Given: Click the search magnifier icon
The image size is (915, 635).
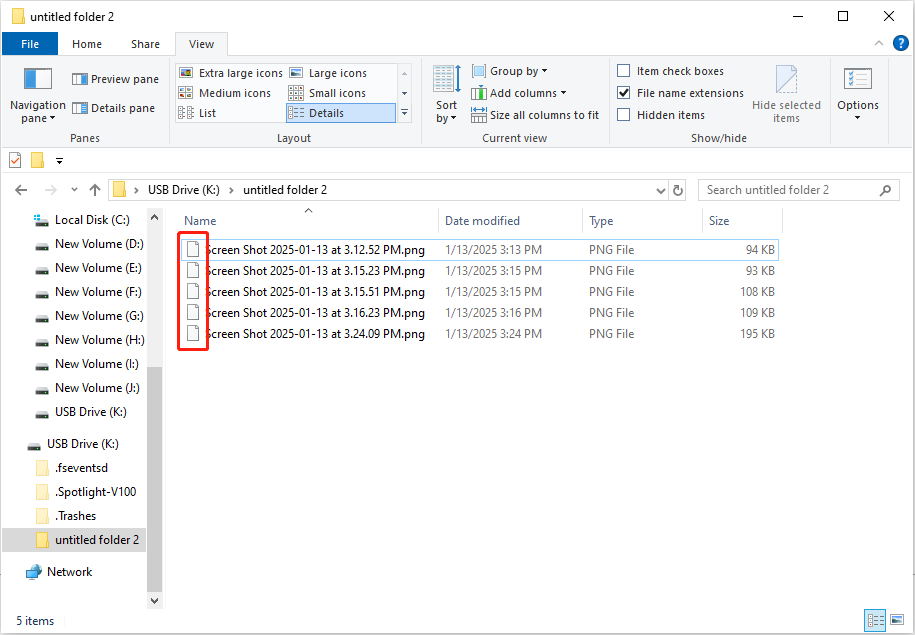Looking at the screenshot, I should [885, 190].
